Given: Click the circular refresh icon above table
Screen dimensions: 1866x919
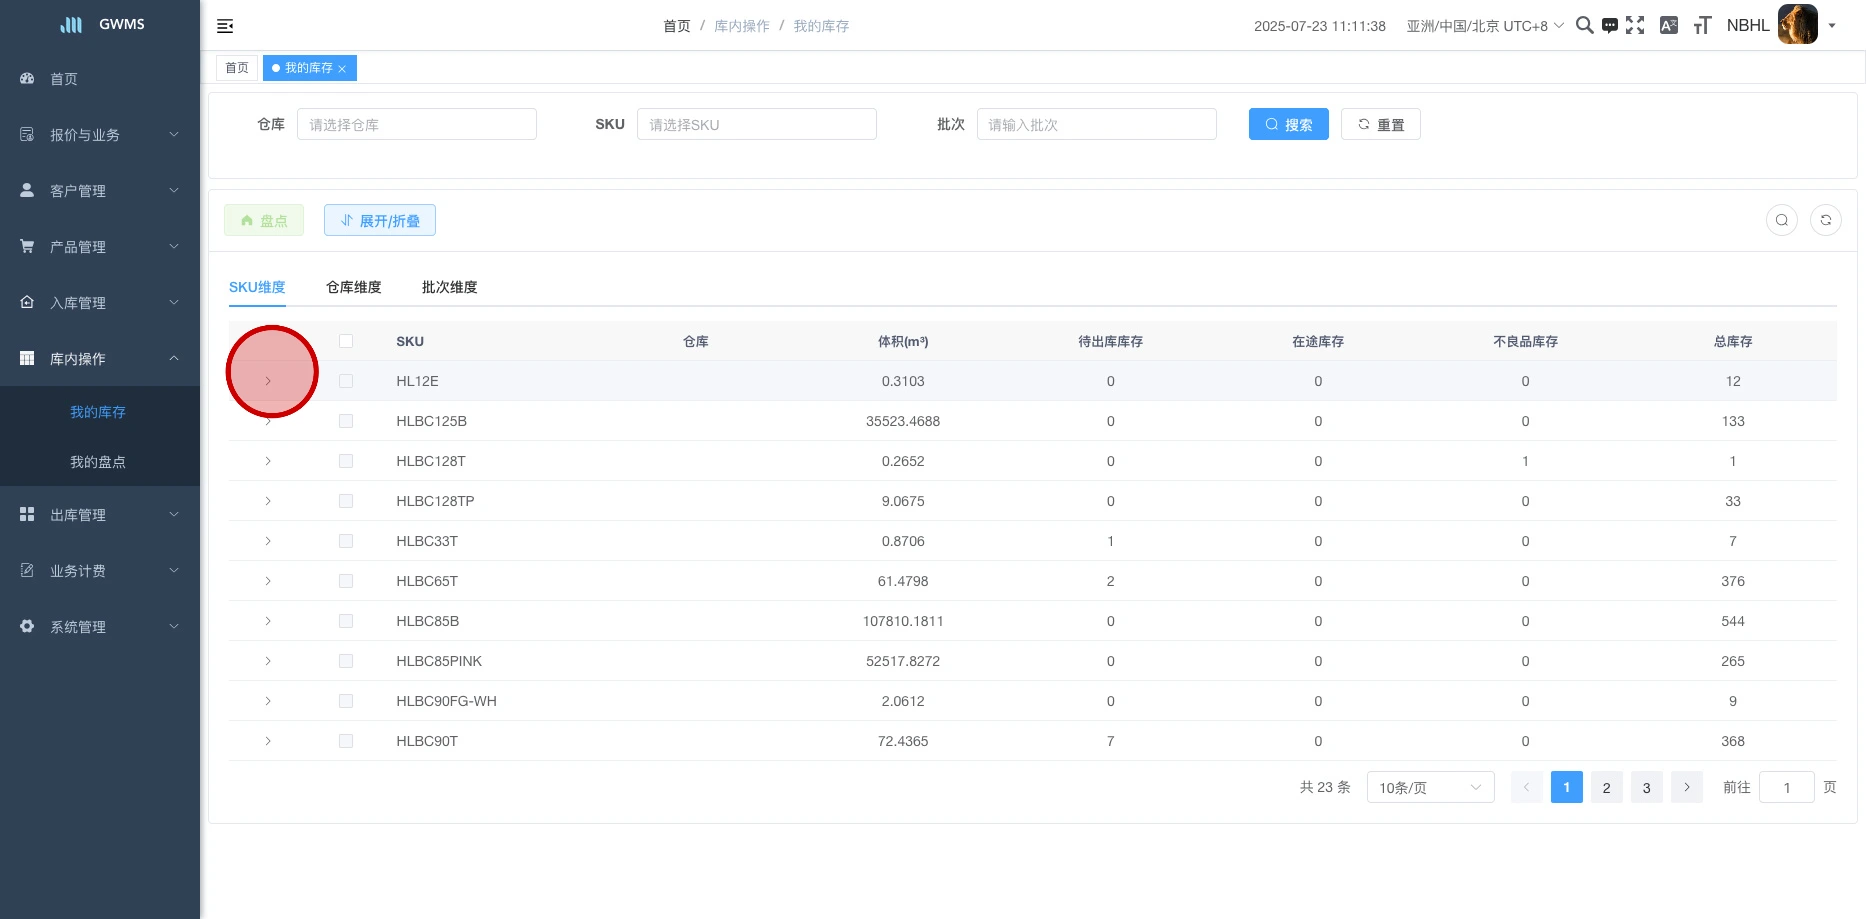Looking at the screenshot, I should pos(1825,220).
